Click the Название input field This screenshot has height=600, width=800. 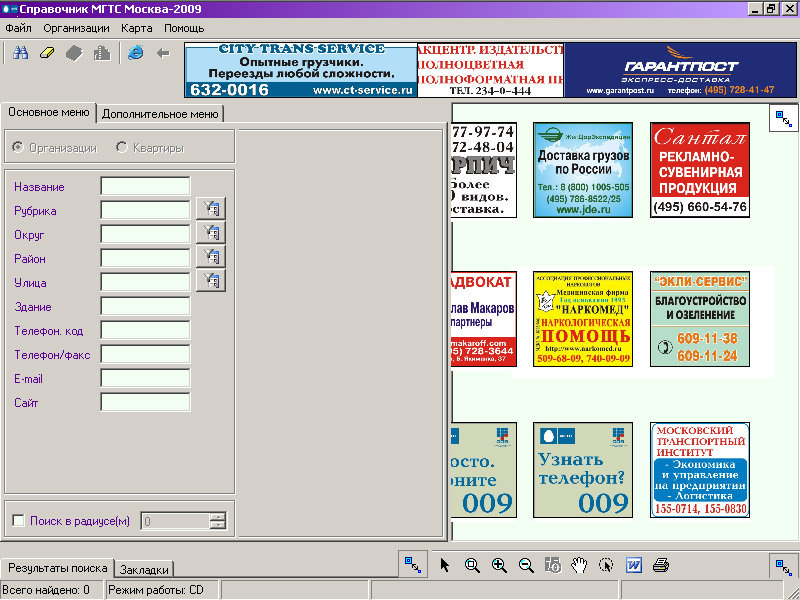click(x=145, y=186)
